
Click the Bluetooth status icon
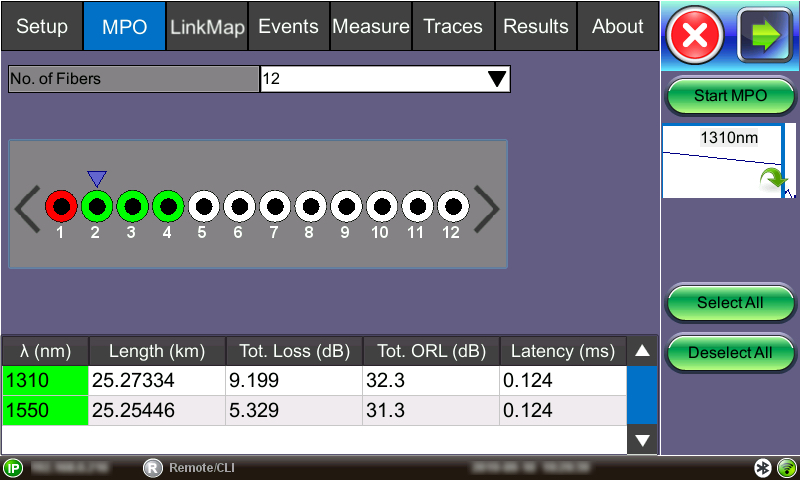tap(763, 467)
